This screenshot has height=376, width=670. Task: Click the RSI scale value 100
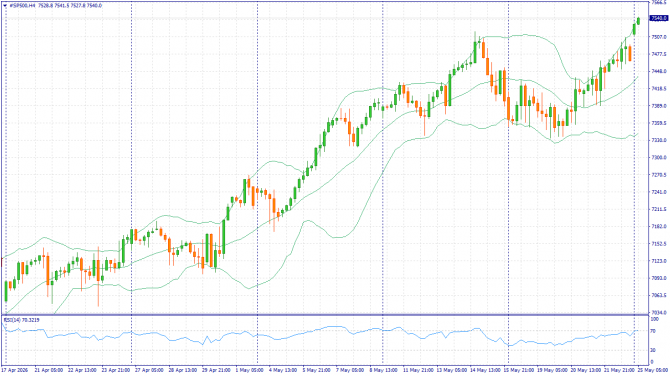[x=654, y=319]
